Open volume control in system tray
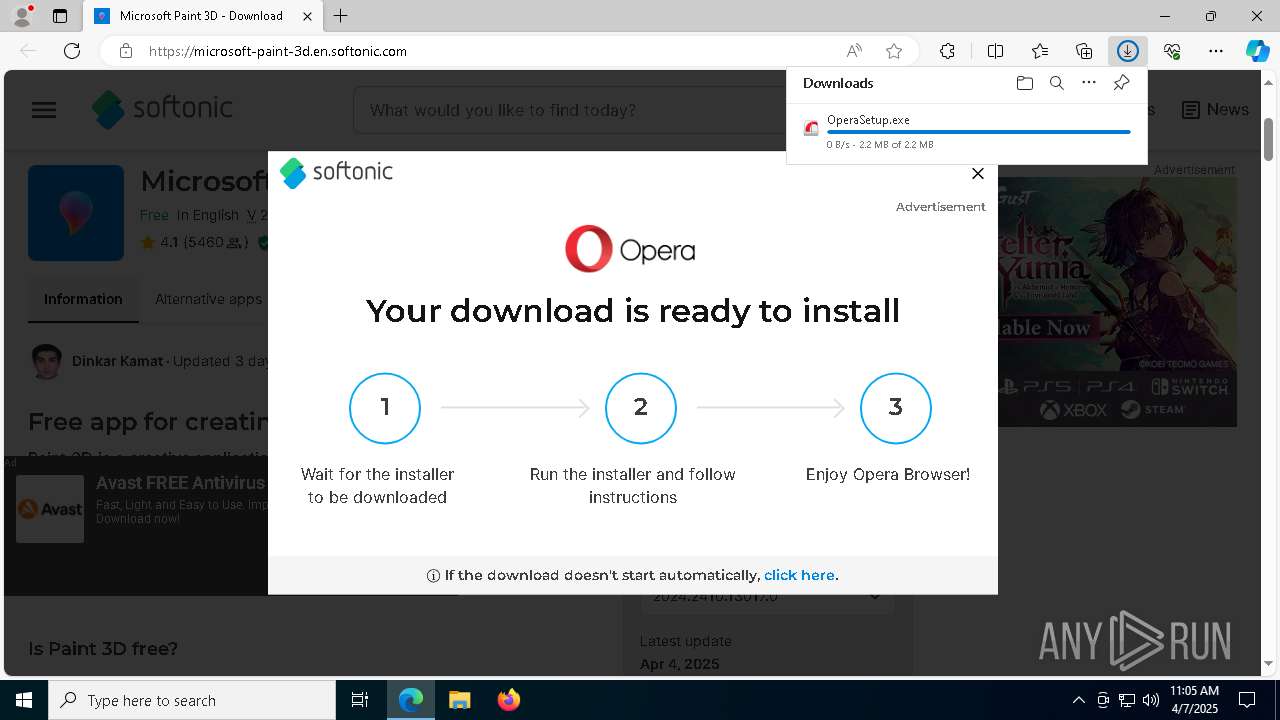The width and height of the screenshot is (1280, 720). (1150, 700)
